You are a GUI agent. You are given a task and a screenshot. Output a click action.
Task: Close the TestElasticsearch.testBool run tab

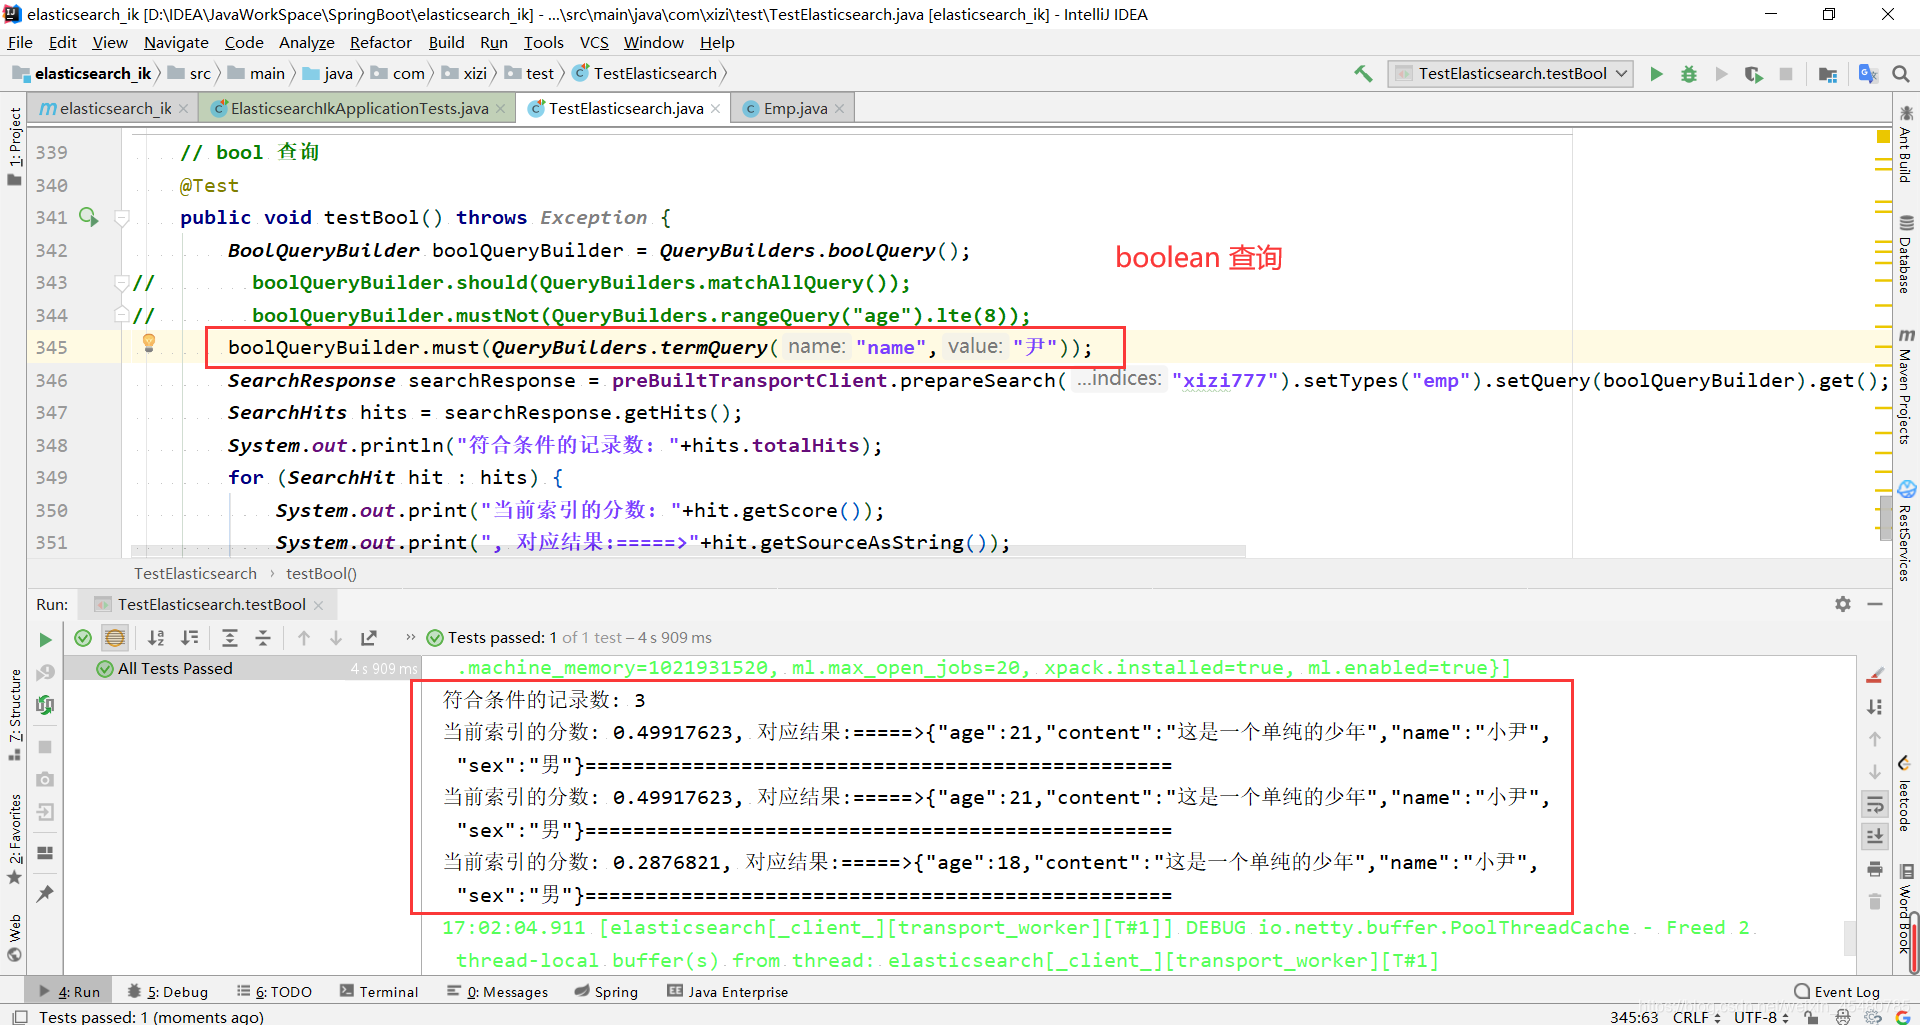(319, 605)
